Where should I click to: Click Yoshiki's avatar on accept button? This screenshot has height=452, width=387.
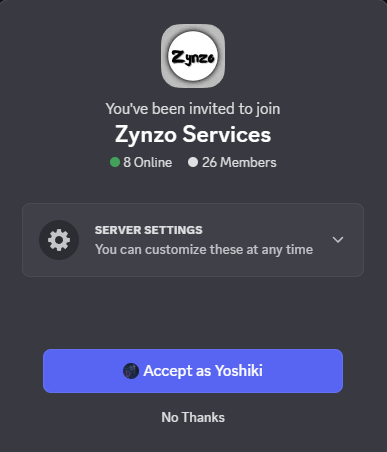click(131, 371)
